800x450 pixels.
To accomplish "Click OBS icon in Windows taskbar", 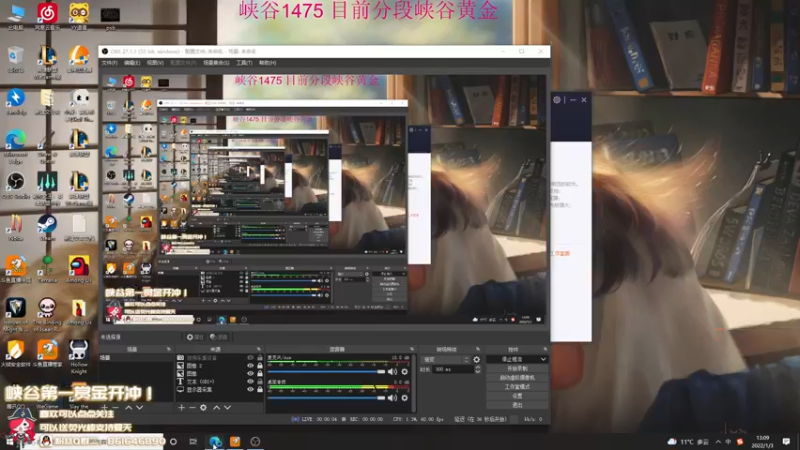I will 255,441.
